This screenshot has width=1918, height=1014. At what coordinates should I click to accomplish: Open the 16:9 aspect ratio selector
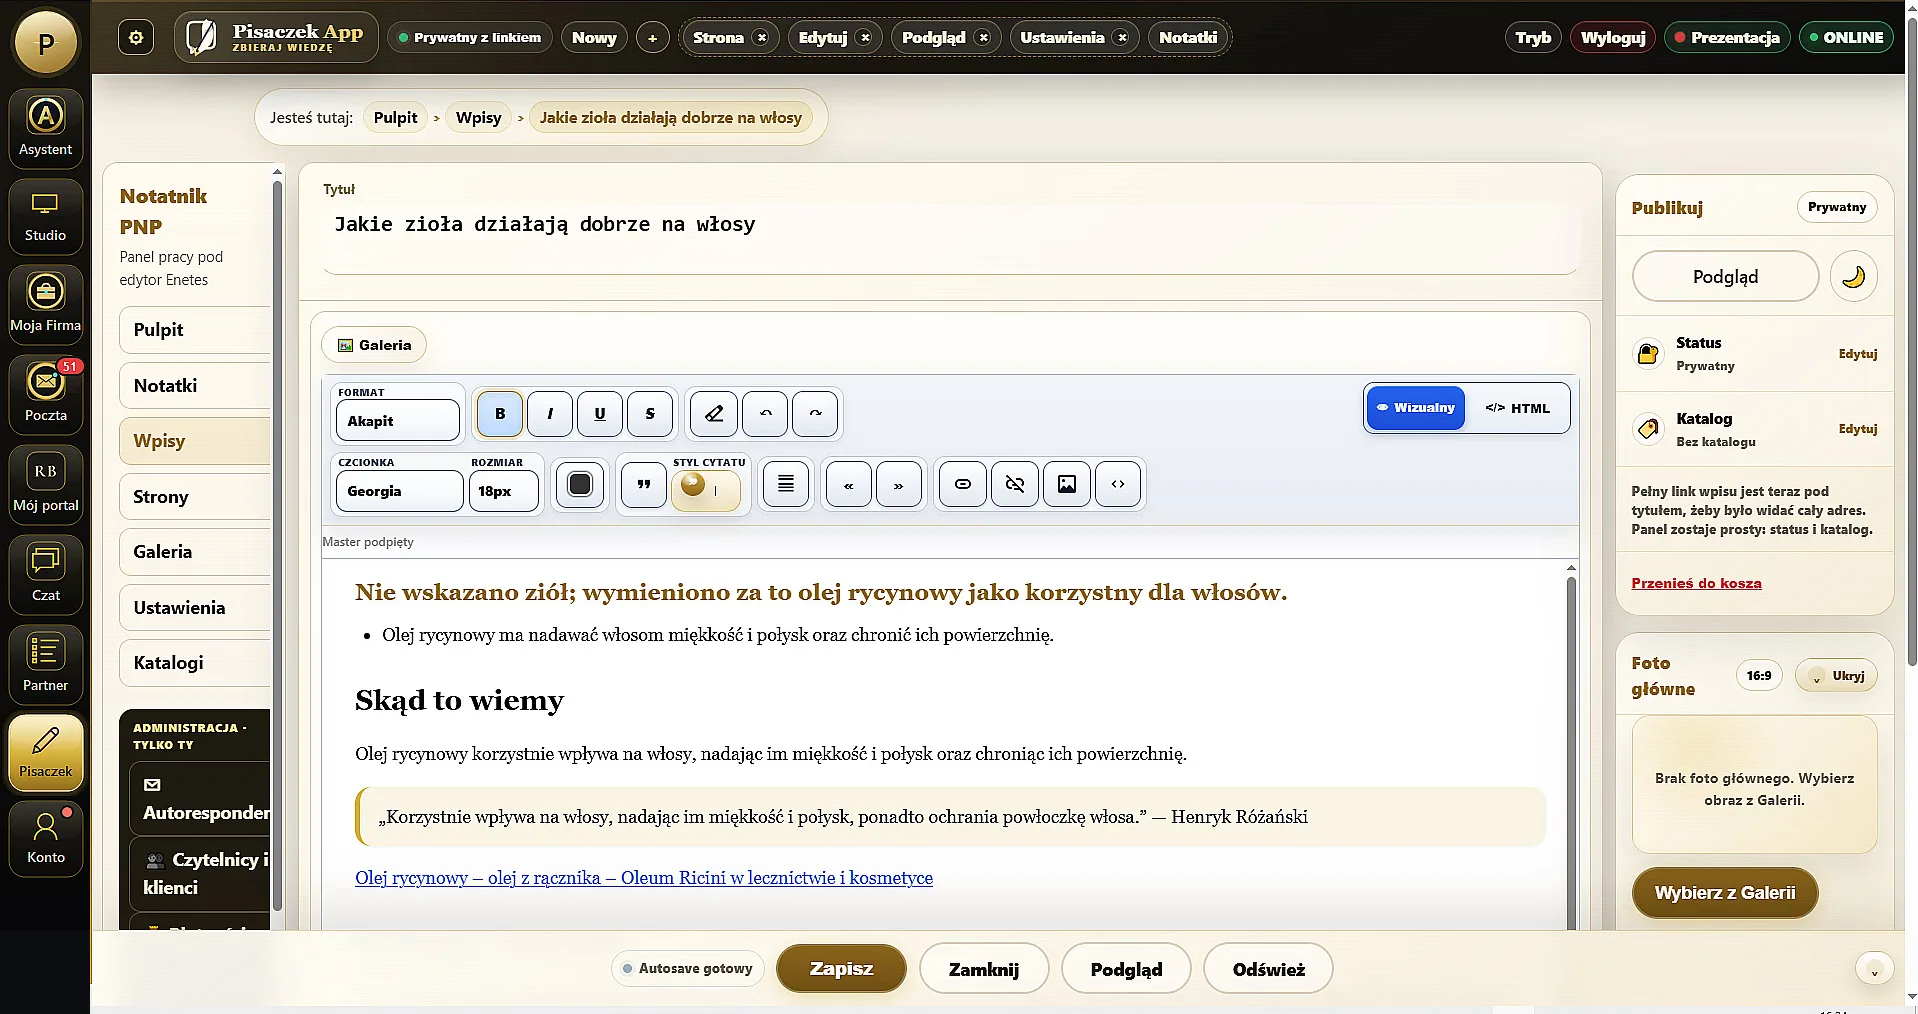(1759, 676)
